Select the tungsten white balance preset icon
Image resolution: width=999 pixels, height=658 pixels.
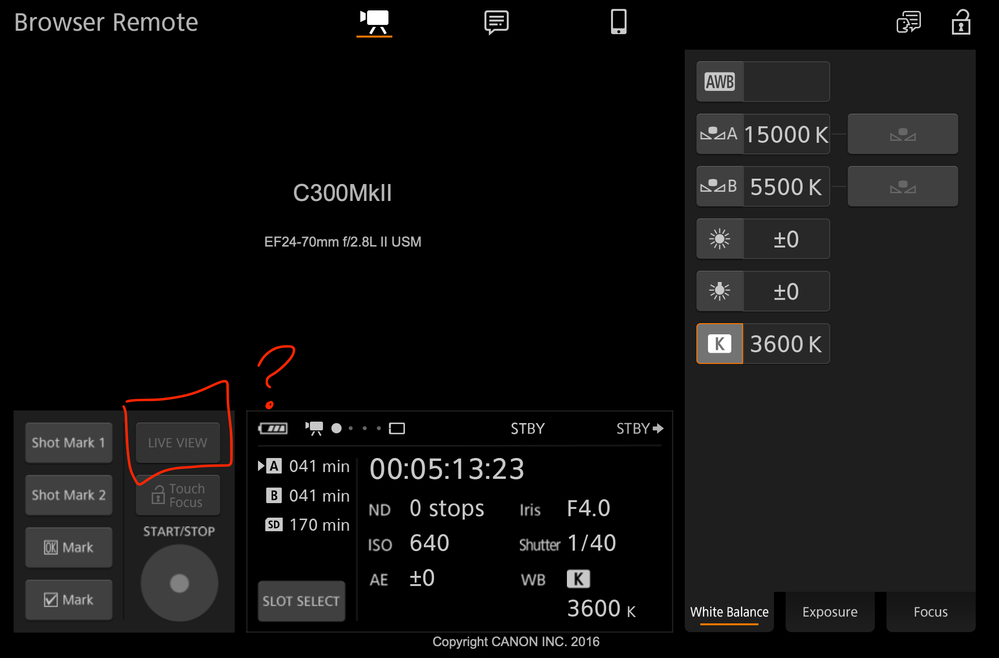(719, 291)
